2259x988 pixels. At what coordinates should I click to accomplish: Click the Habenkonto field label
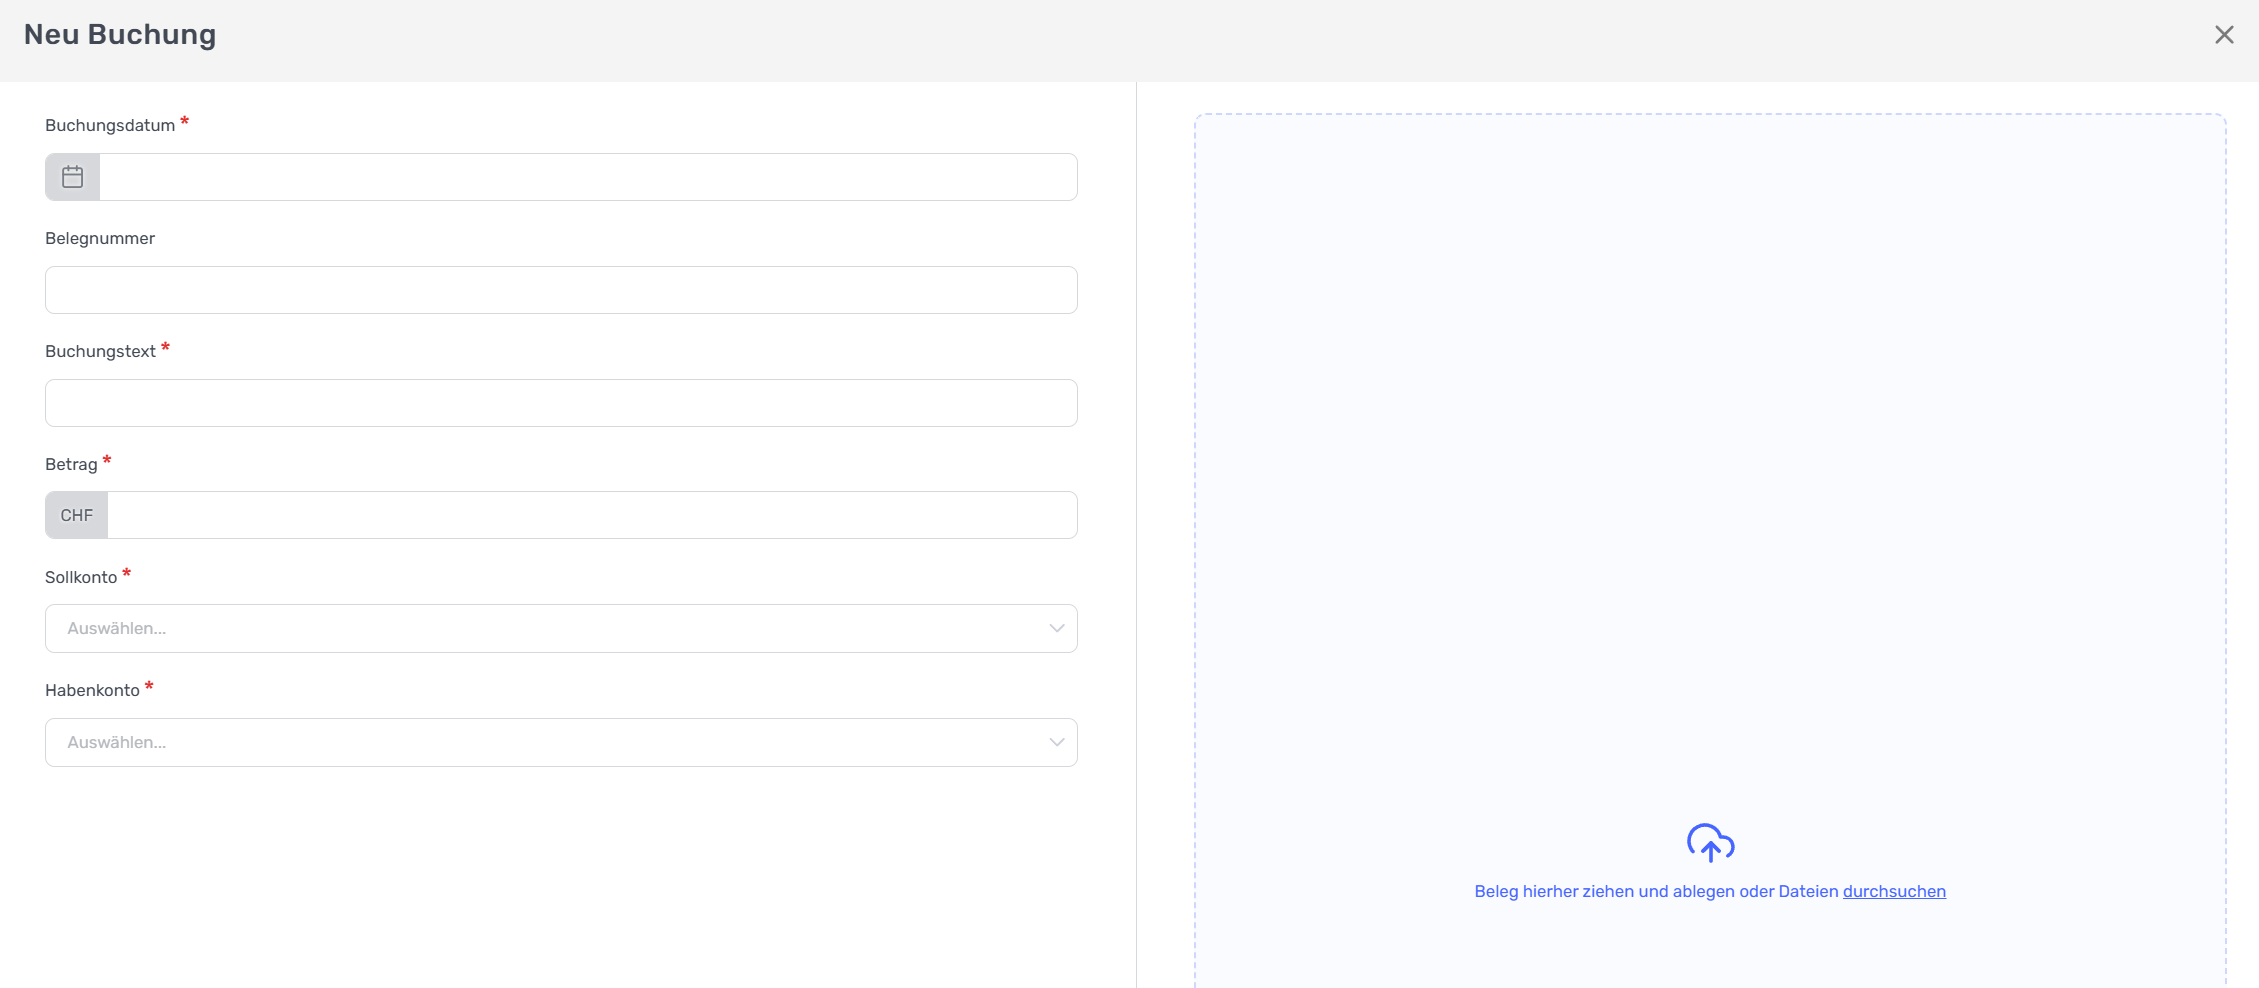[x=92, y=690]
